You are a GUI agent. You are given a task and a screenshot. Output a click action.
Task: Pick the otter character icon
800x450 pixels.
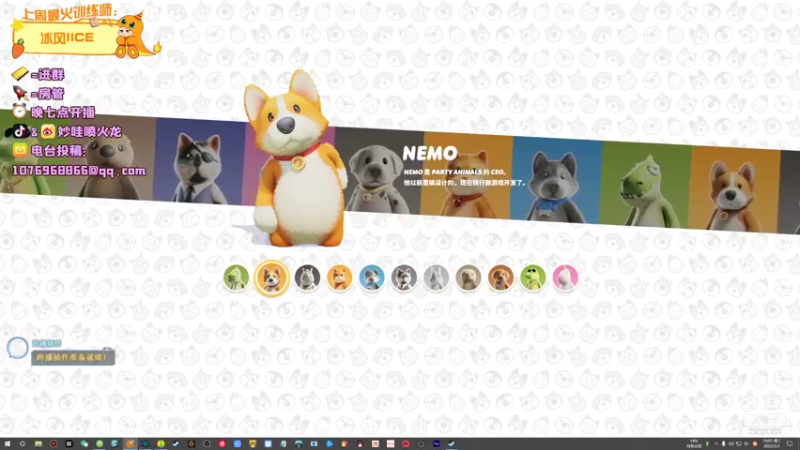(x=468, y=278)
